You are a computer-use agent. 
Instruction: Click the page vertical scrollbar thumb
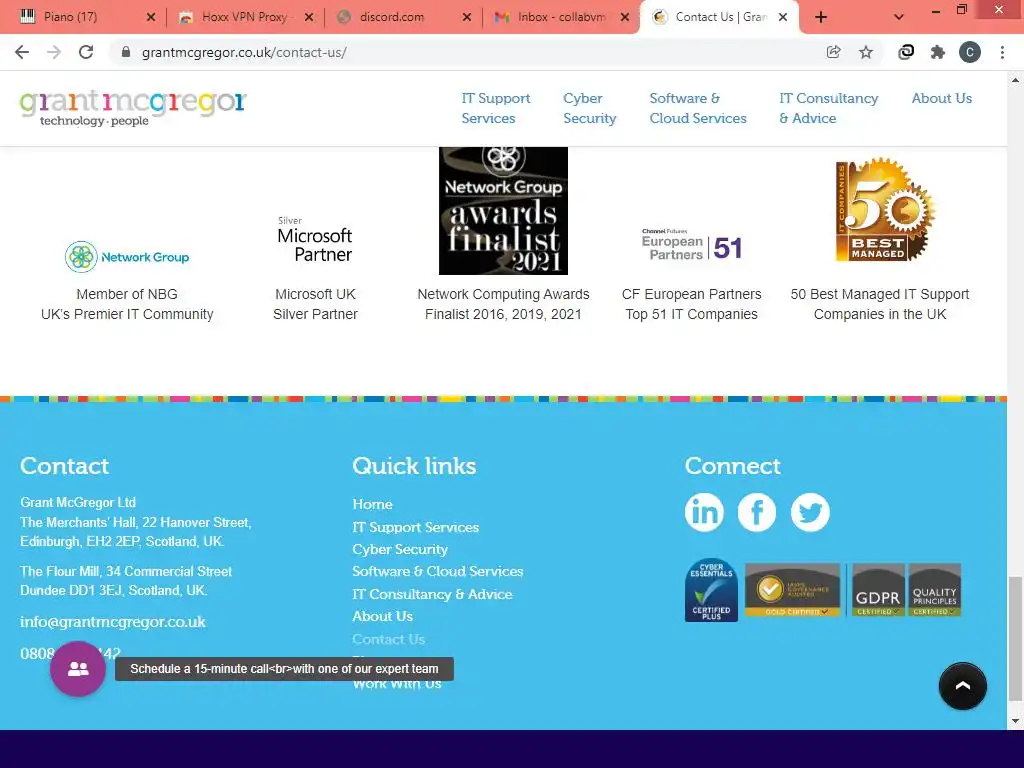(1016, 639)
